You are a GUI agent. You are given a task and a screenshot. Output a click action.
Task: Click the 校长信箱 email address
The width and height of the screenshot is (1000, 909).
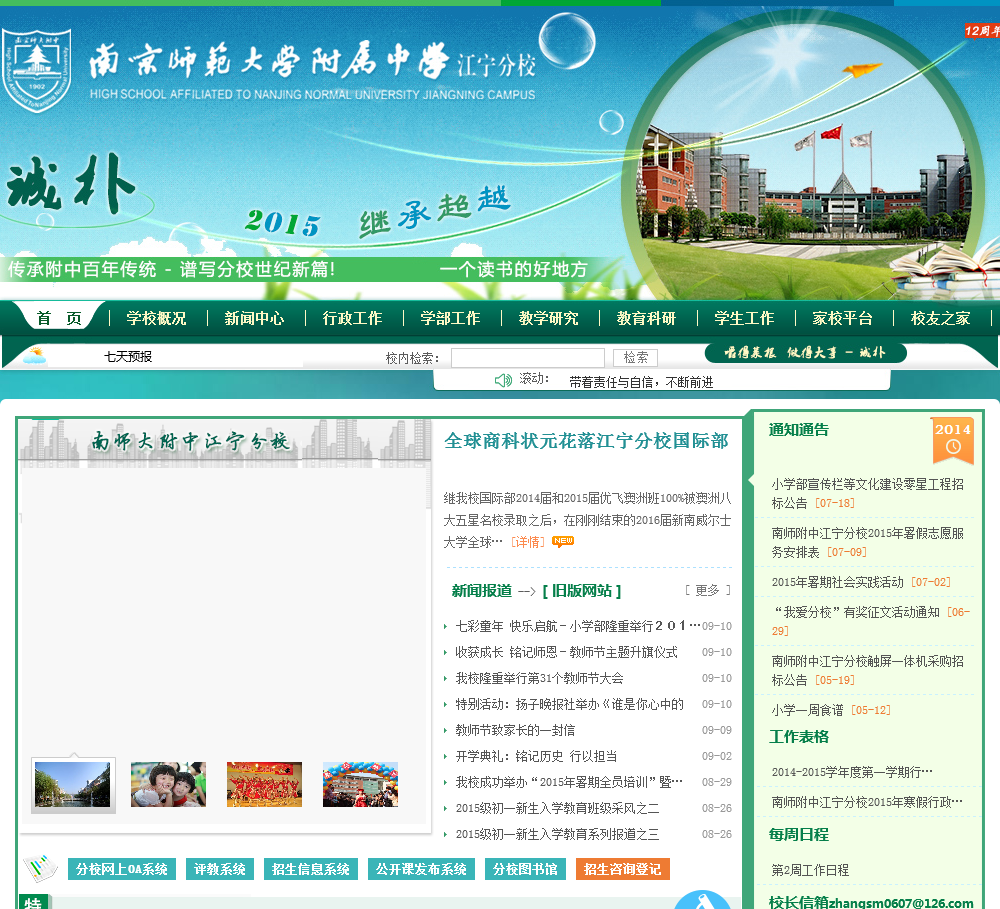tap(901, 902)
